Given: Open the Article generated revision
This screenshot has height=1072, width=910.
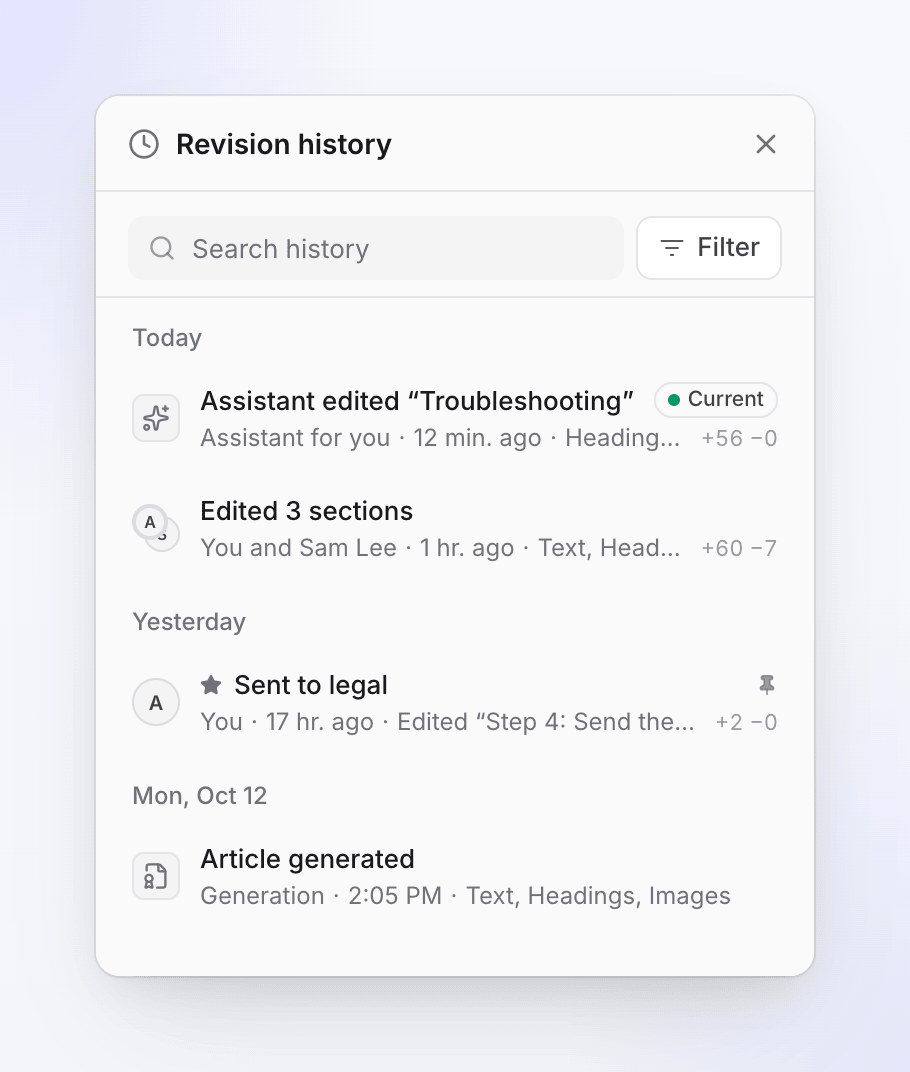Looking at the screenshot, I should 455,876.
